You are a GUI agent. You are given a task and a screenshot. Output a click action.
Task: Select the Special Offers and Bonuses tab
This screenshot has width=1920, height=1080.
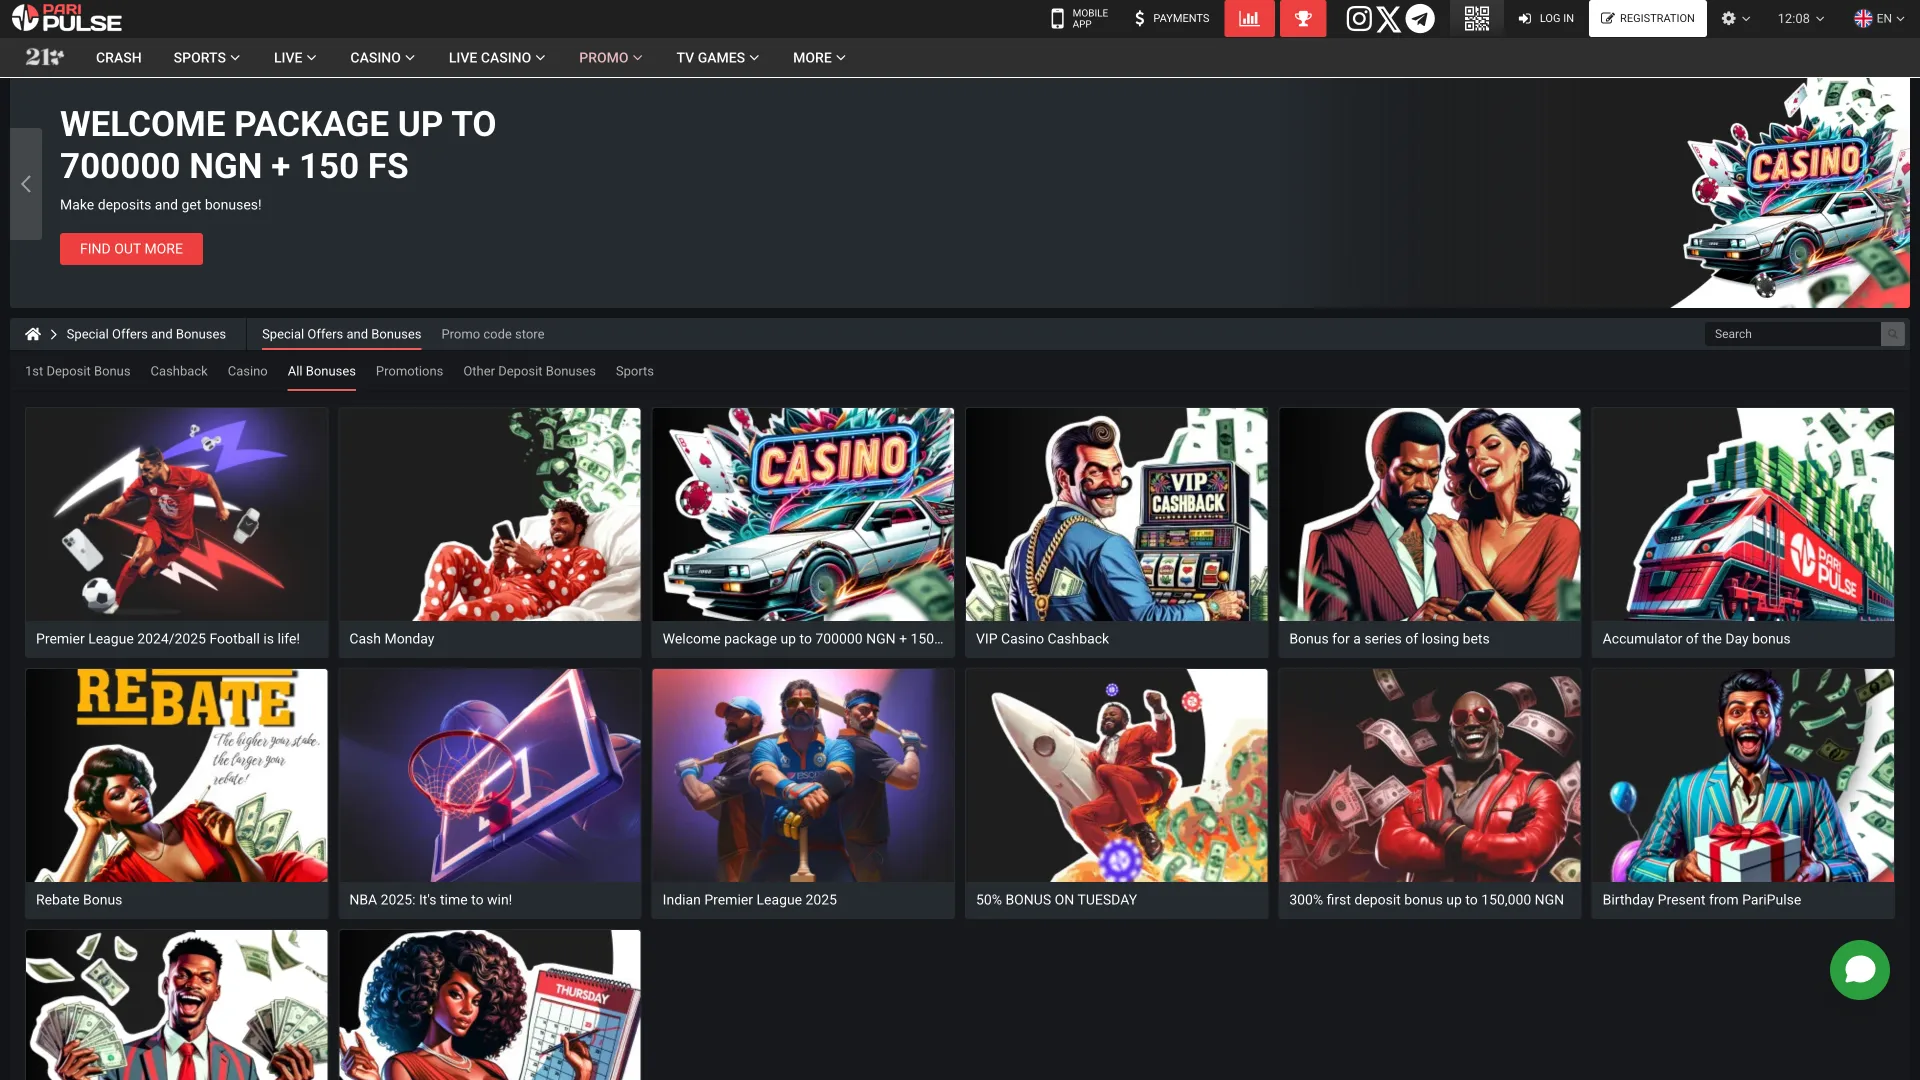[341, 334]
